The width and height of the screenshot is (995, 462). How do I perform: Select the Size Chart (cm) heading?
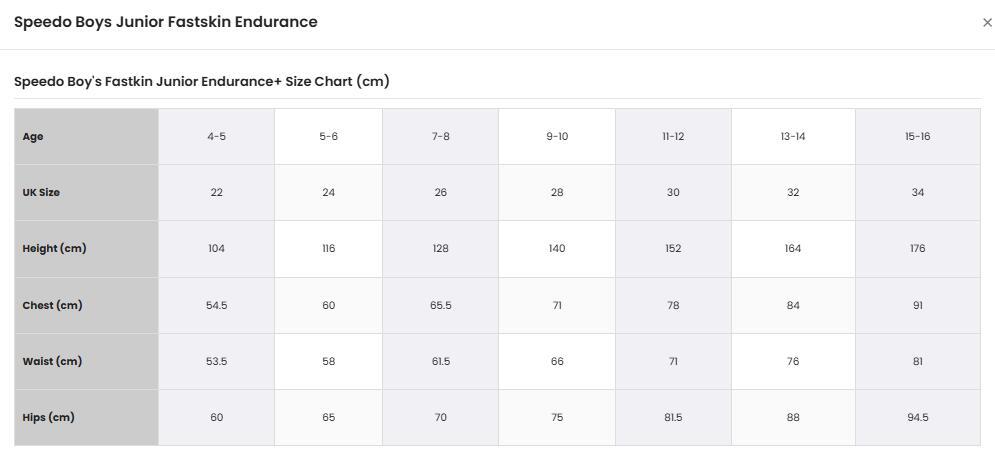click(x=202, y=81)
